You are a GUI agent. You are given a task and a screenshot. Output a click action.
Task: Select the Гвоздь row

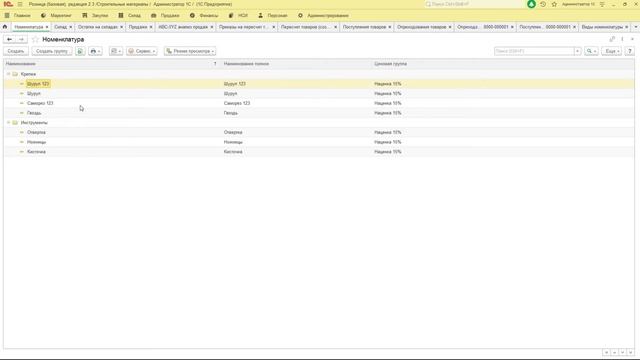click(x=319, y=113)
